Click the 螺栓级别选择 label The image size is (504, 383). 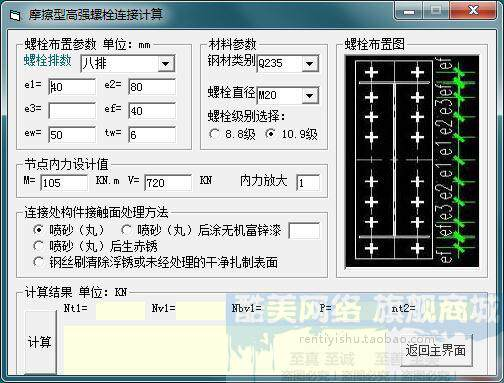click(x=247, y=116)
